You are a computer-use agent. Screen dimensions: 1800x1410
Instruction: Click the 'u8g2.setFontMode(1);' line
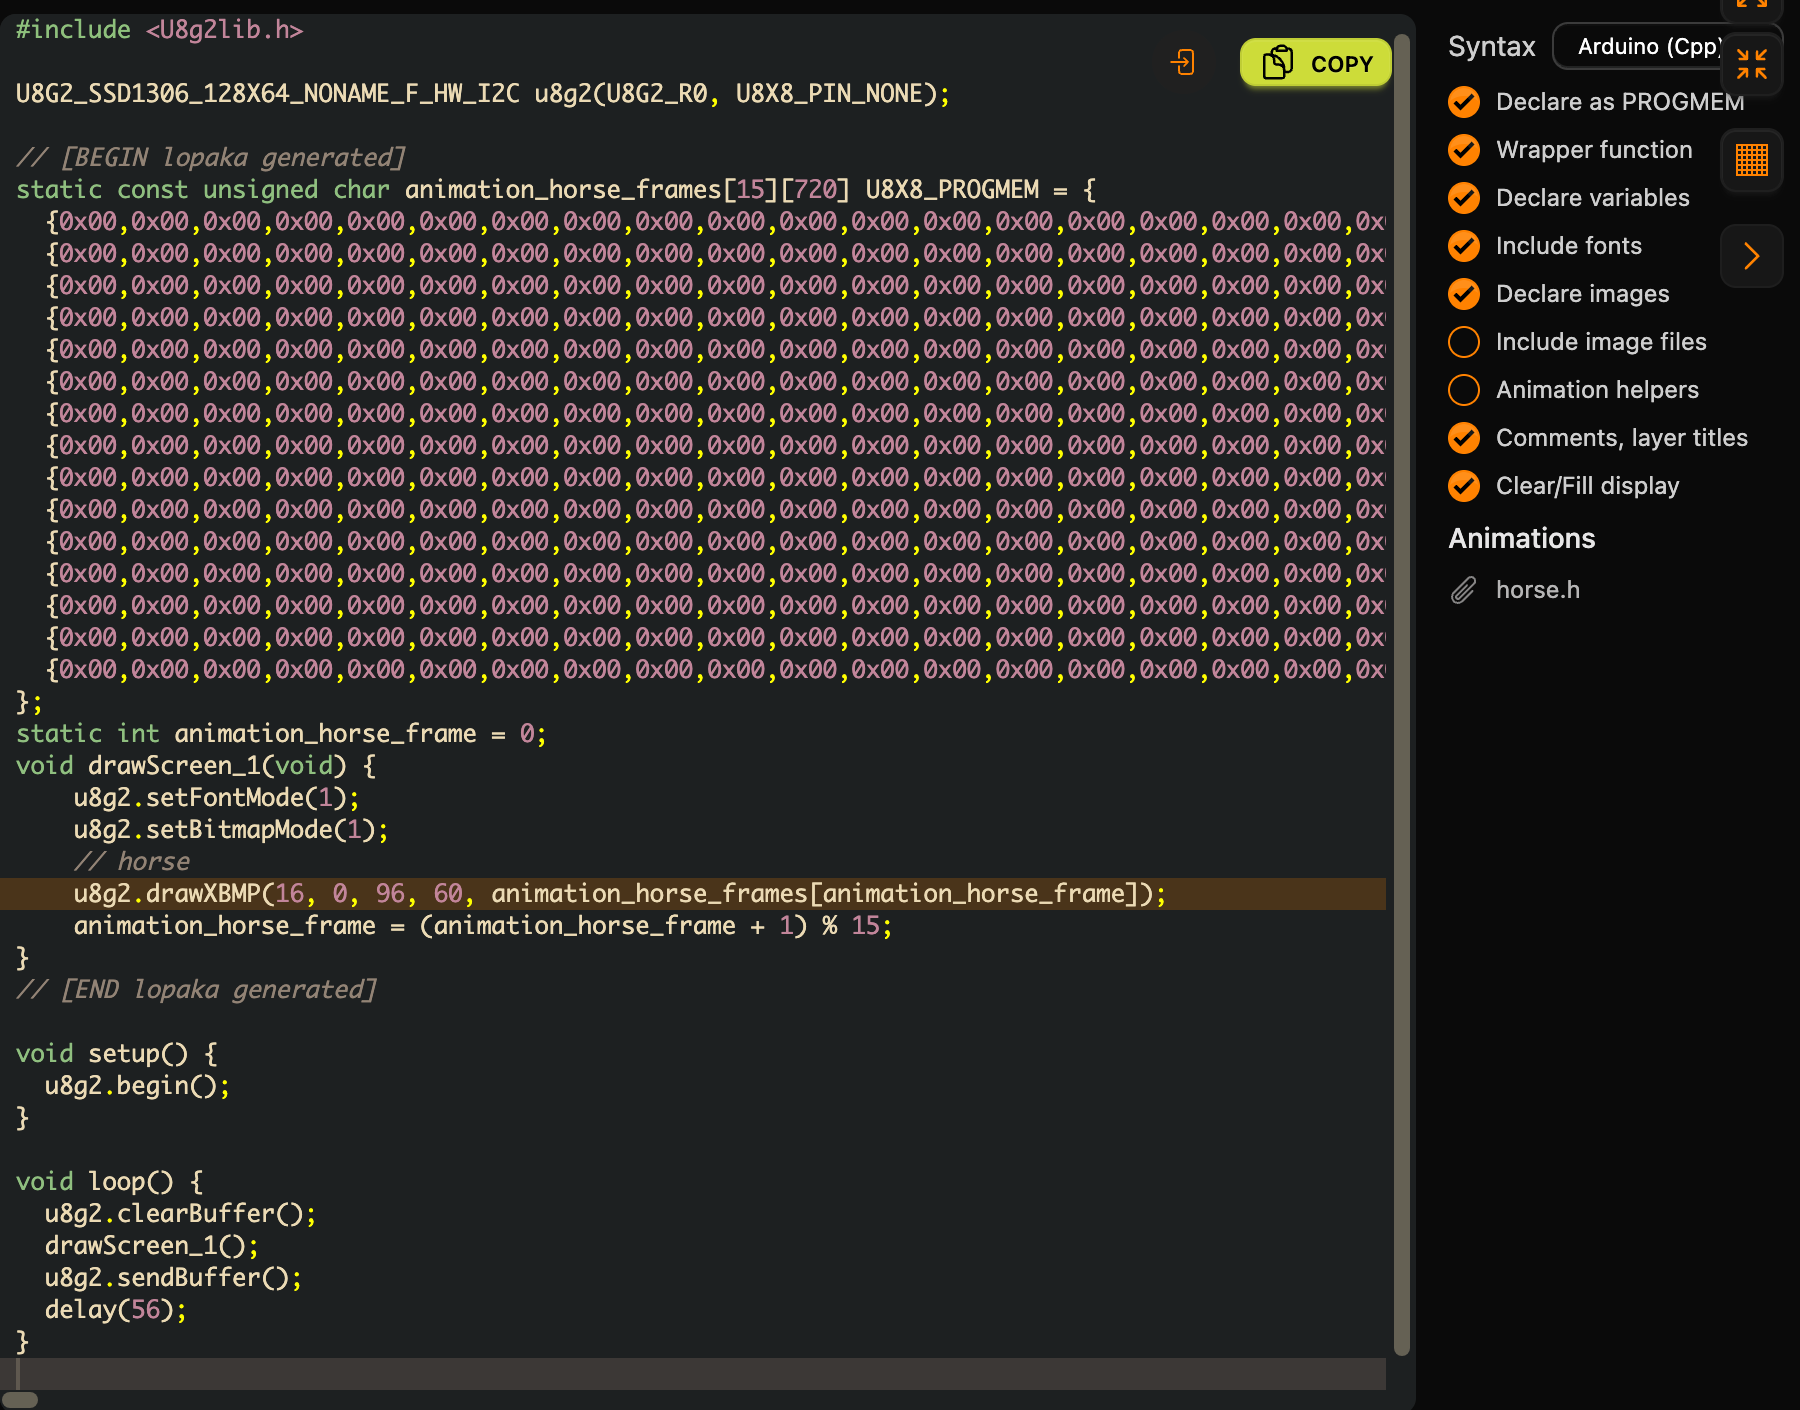pyautogui.click(x=216, y=798)
